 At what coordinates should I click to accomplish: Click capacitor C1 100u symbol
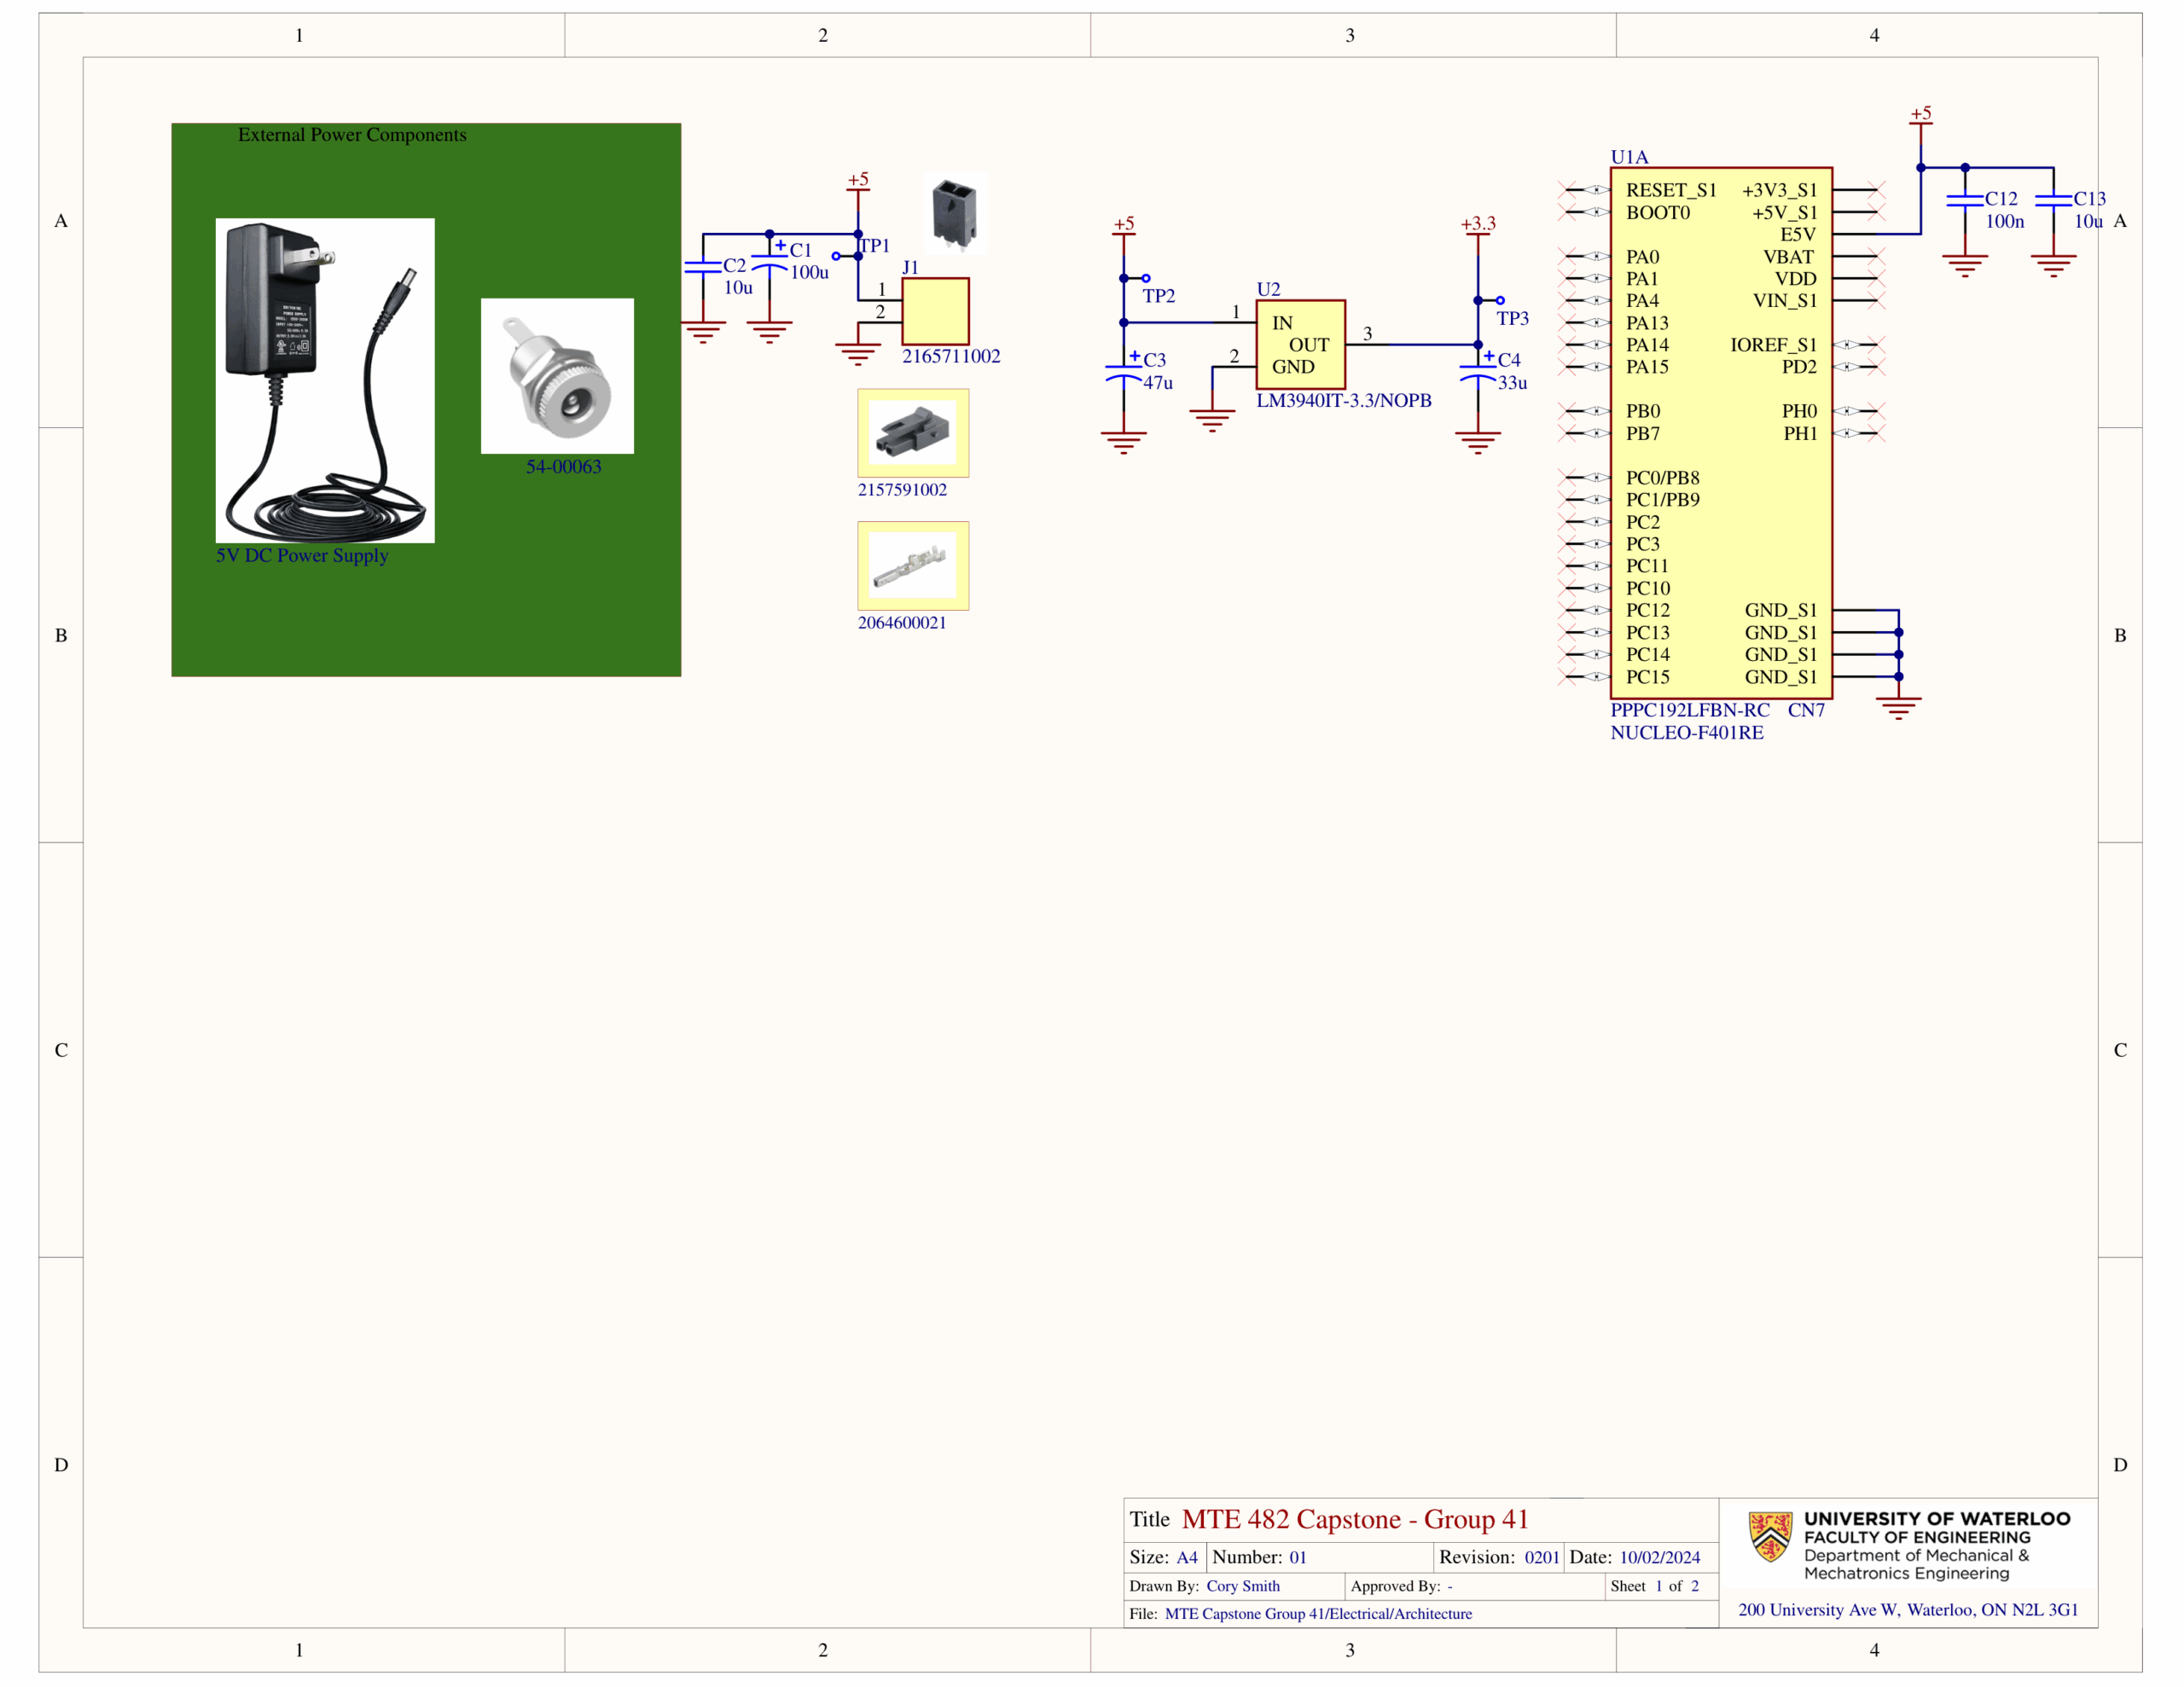(x=769, y=262)
